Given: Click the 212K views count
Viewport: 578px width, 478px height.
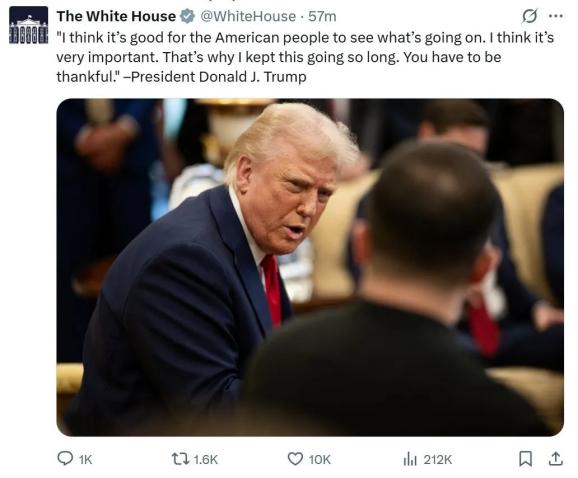Looking at the screenshot, I should (438, 460).
